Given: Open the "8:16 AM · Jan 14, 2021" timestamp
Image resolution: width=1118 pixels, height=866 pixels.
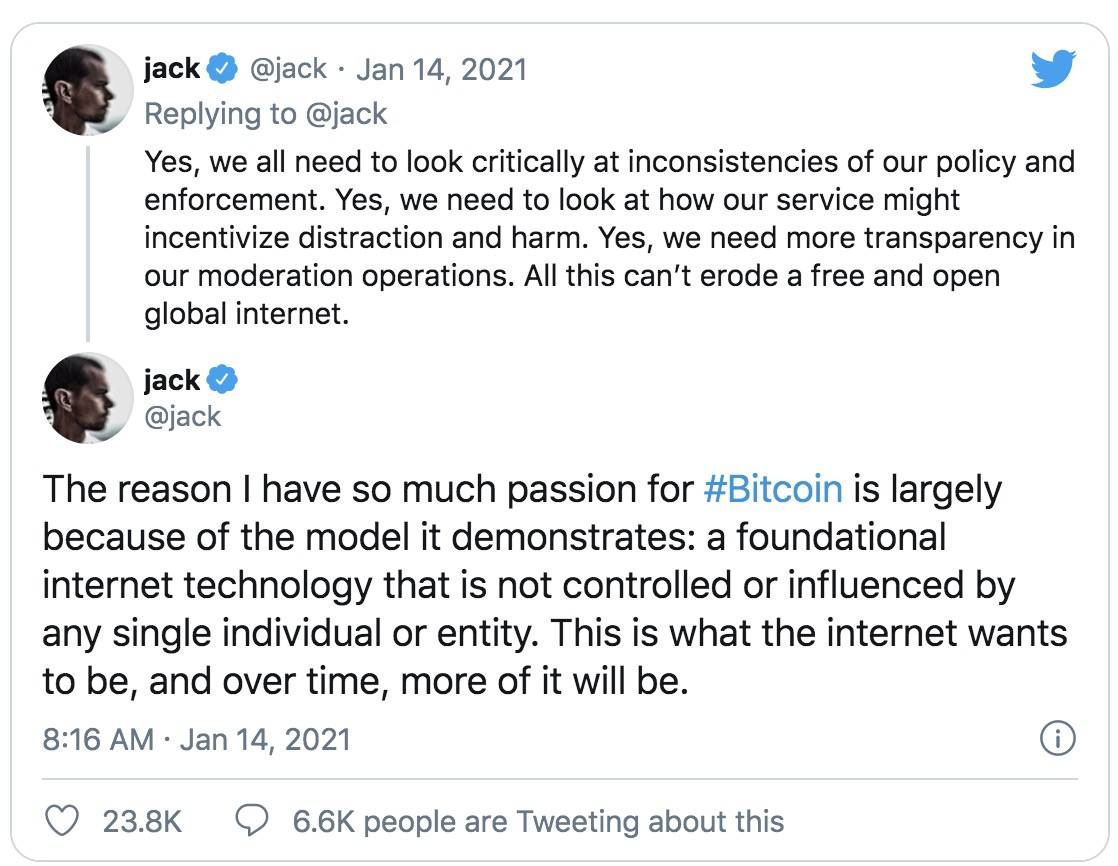Looking at the screenshot, I should (x=197, y=739).
